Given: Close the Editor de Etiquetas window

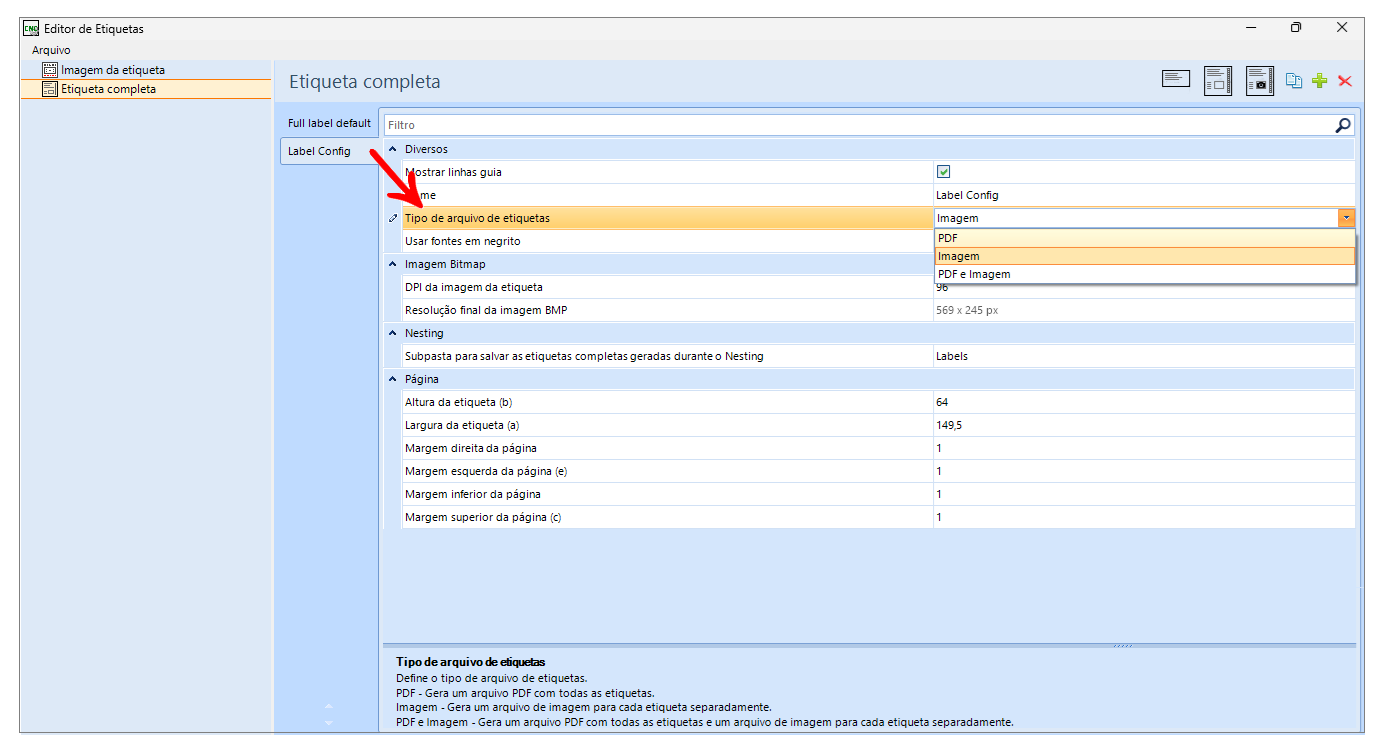Looking at the screenshot, I should pos(1341,28).
